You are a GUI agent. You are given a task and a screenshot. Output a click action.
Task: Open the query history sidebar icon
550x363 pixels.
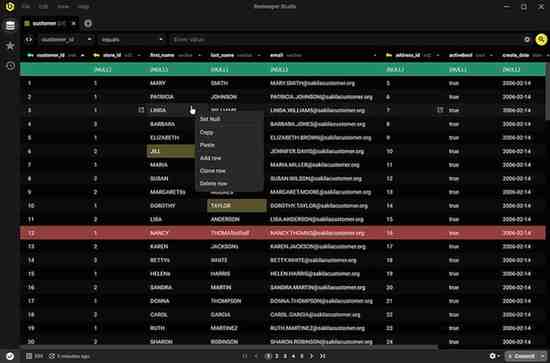11,66
